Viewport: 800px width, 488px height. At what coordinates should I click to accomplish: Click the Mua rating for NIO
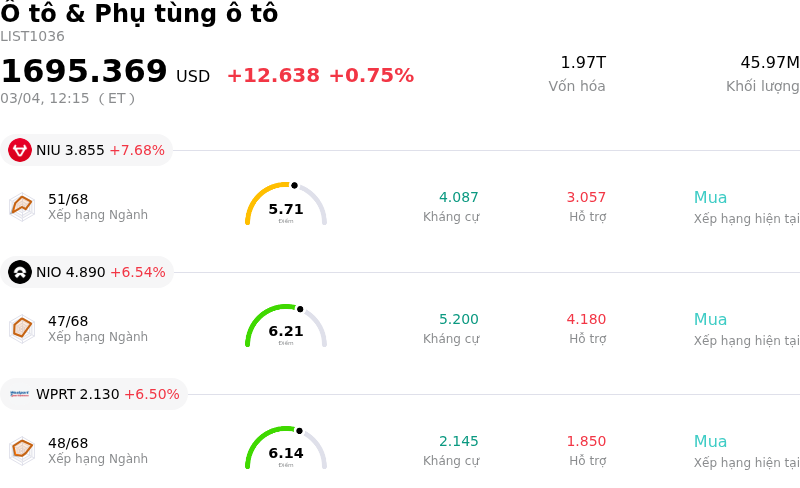pyautogui.click(x=710, y=320)
